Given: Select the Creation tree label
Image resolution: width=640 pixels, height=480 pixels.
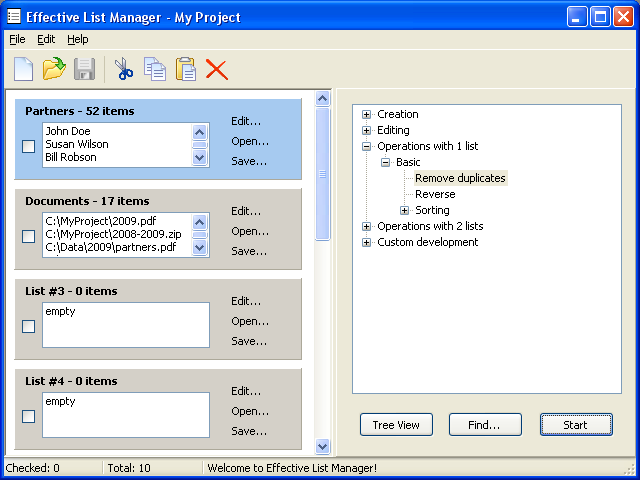Looking at the screenshot, I should coord(398,114).
